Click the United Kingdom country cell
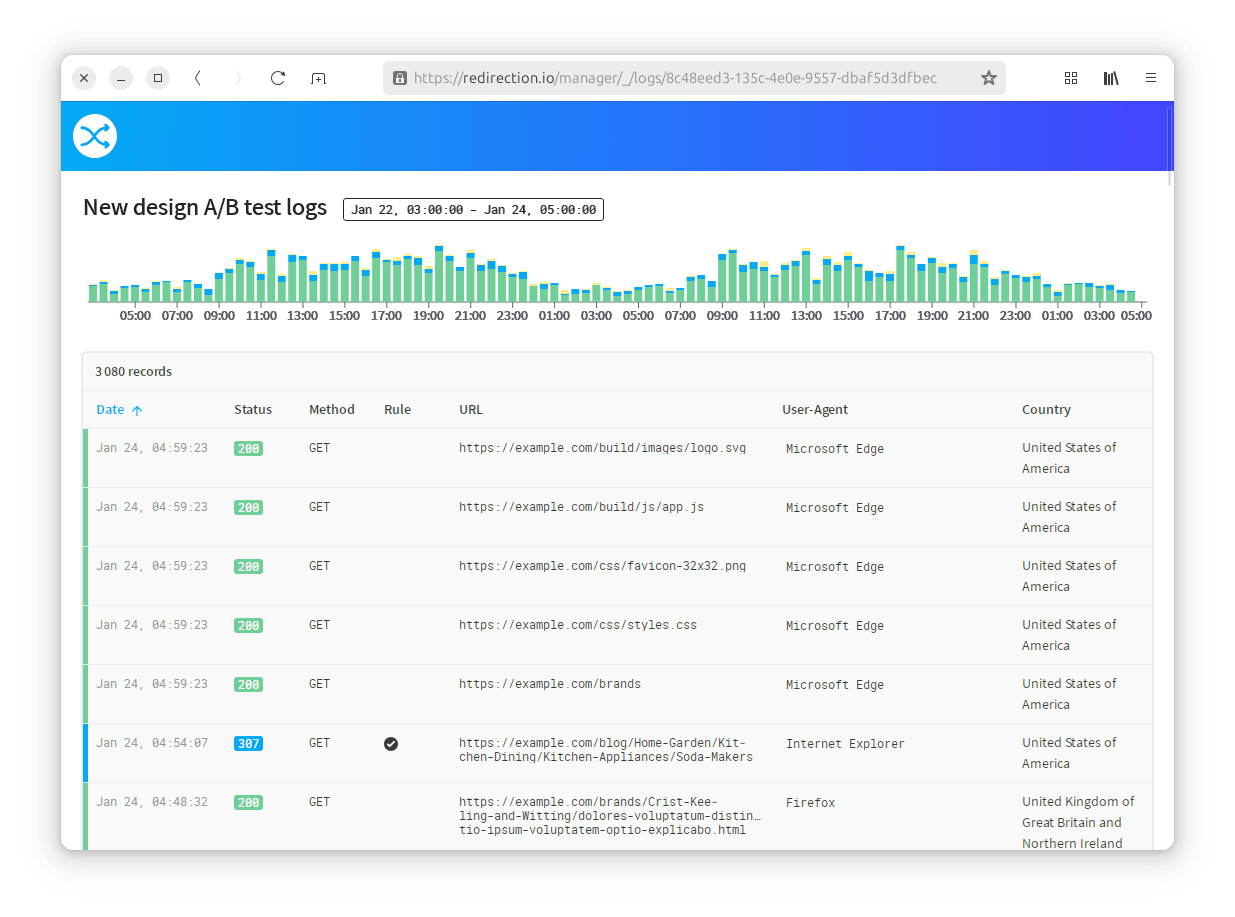Screen dimensions: 1235x917 pos(1078,822)
